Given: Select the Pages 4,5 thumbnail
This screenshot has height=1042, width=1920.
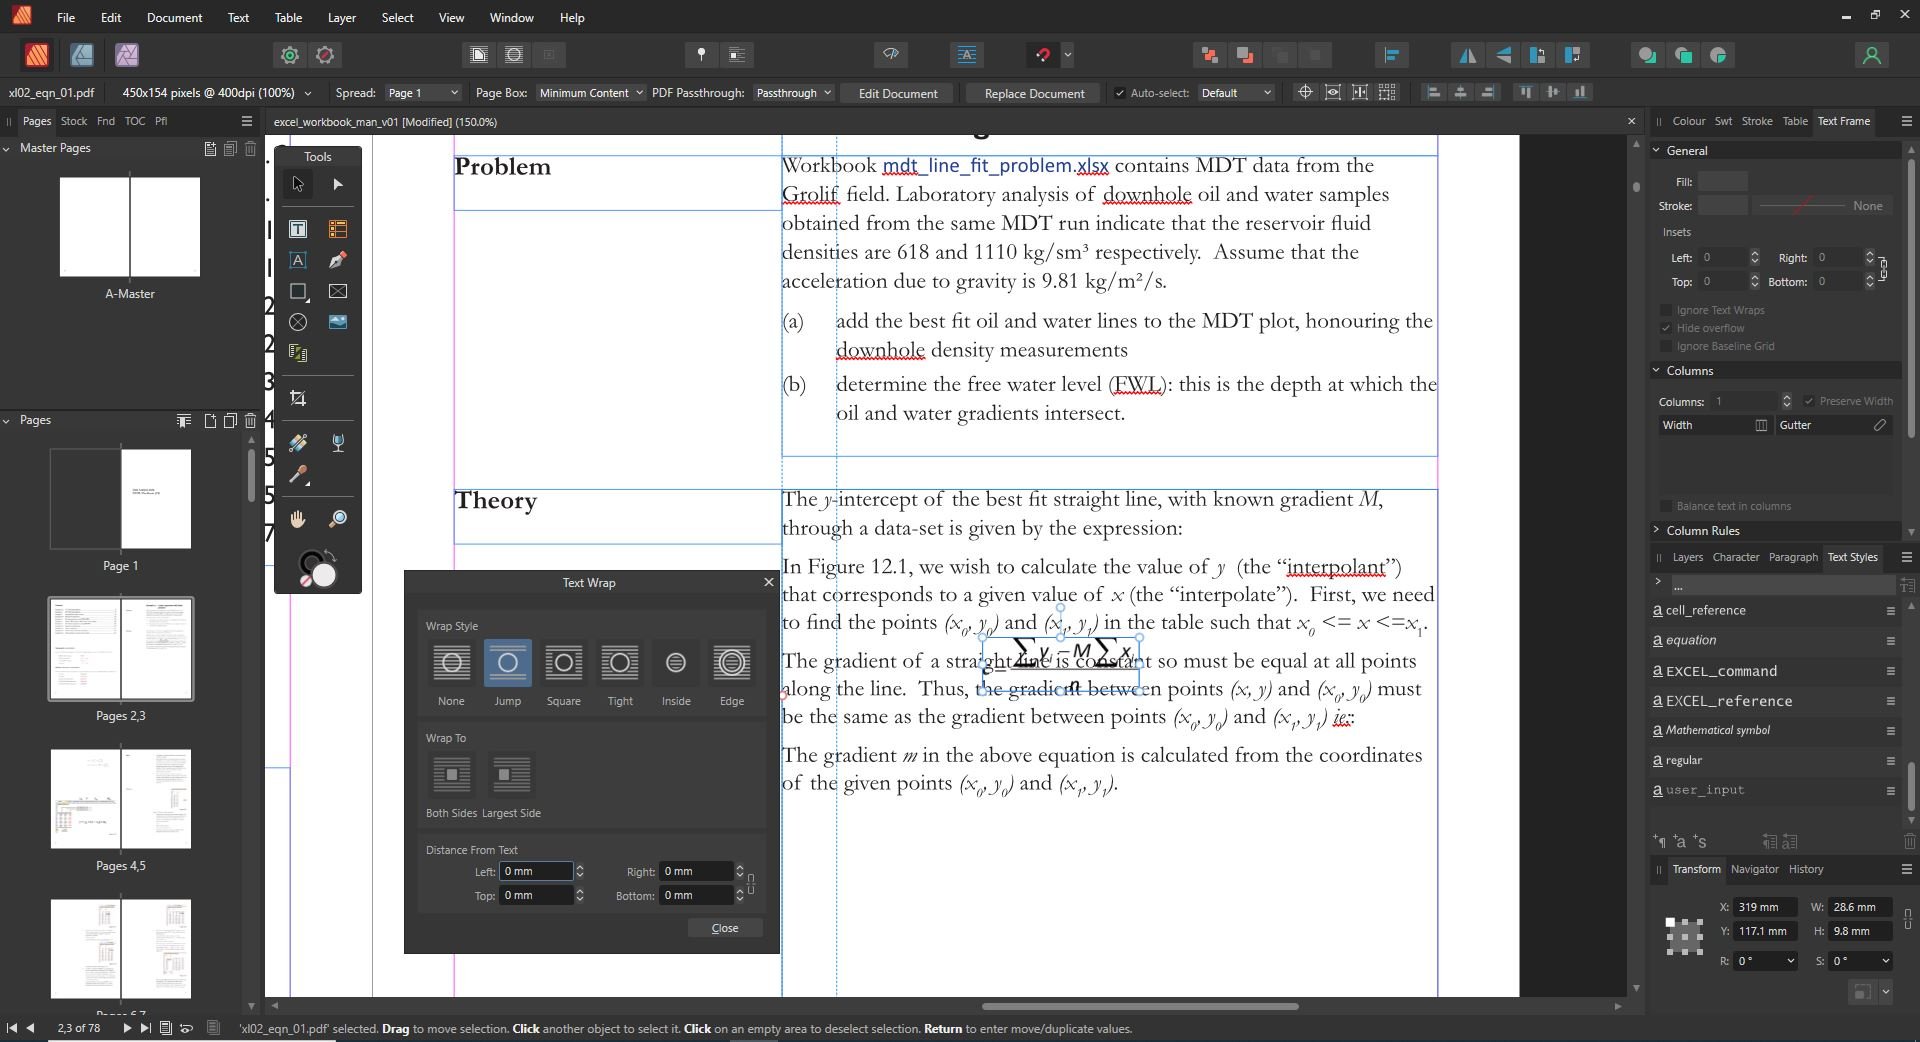Looking at the screenshot, I should [x=121, y=799].
